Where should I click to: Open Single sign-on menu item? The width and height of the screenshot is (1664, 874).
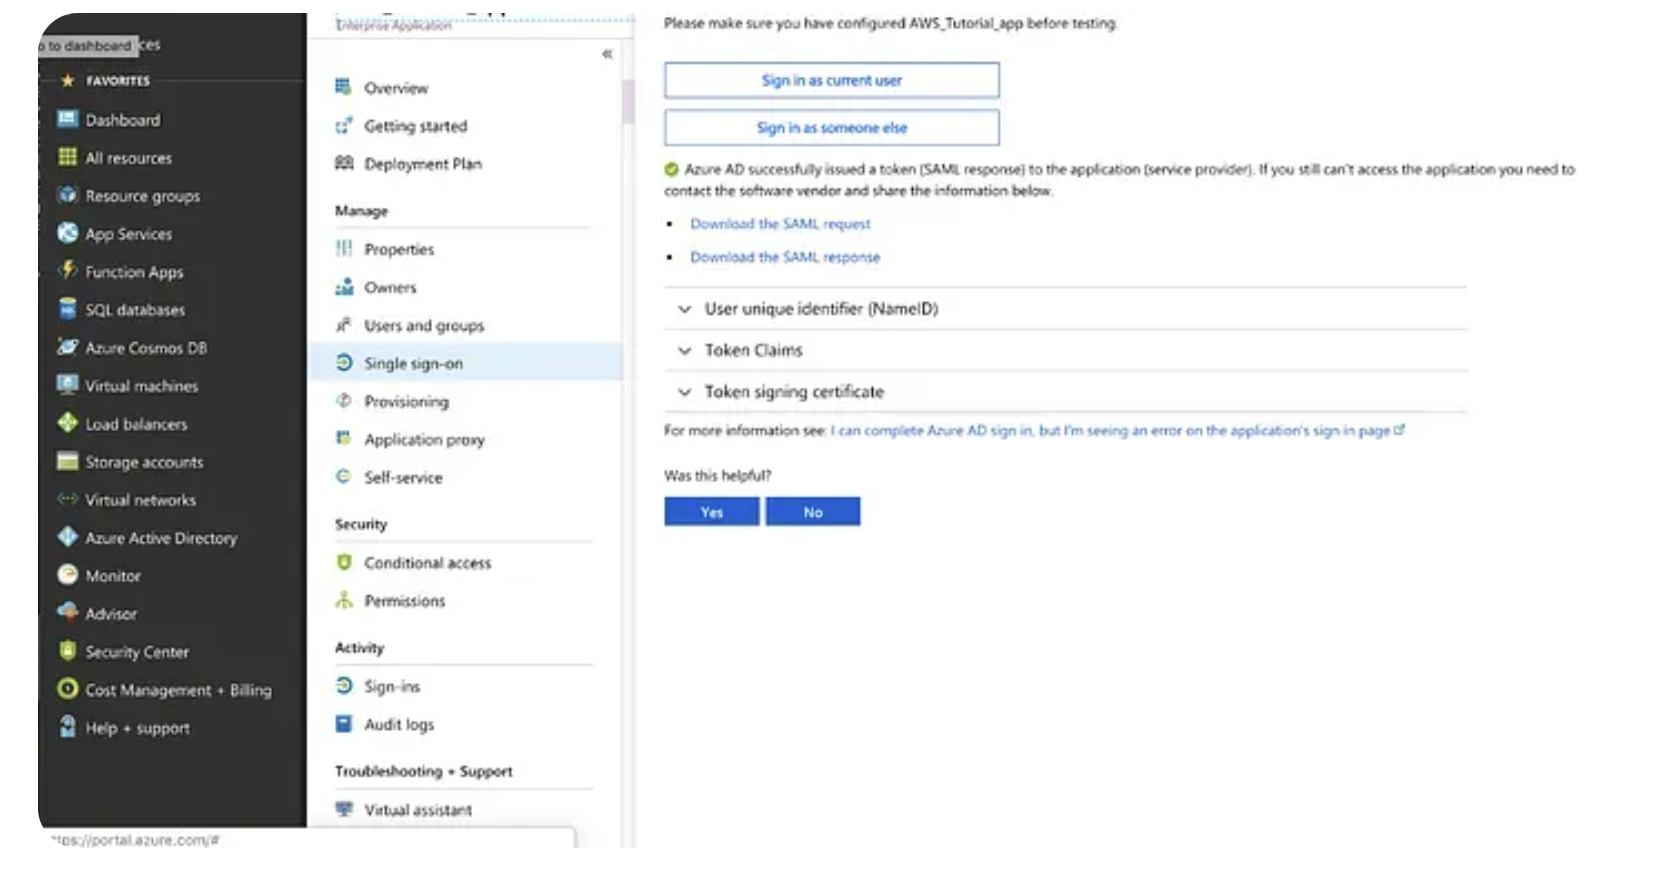[413, 364]
